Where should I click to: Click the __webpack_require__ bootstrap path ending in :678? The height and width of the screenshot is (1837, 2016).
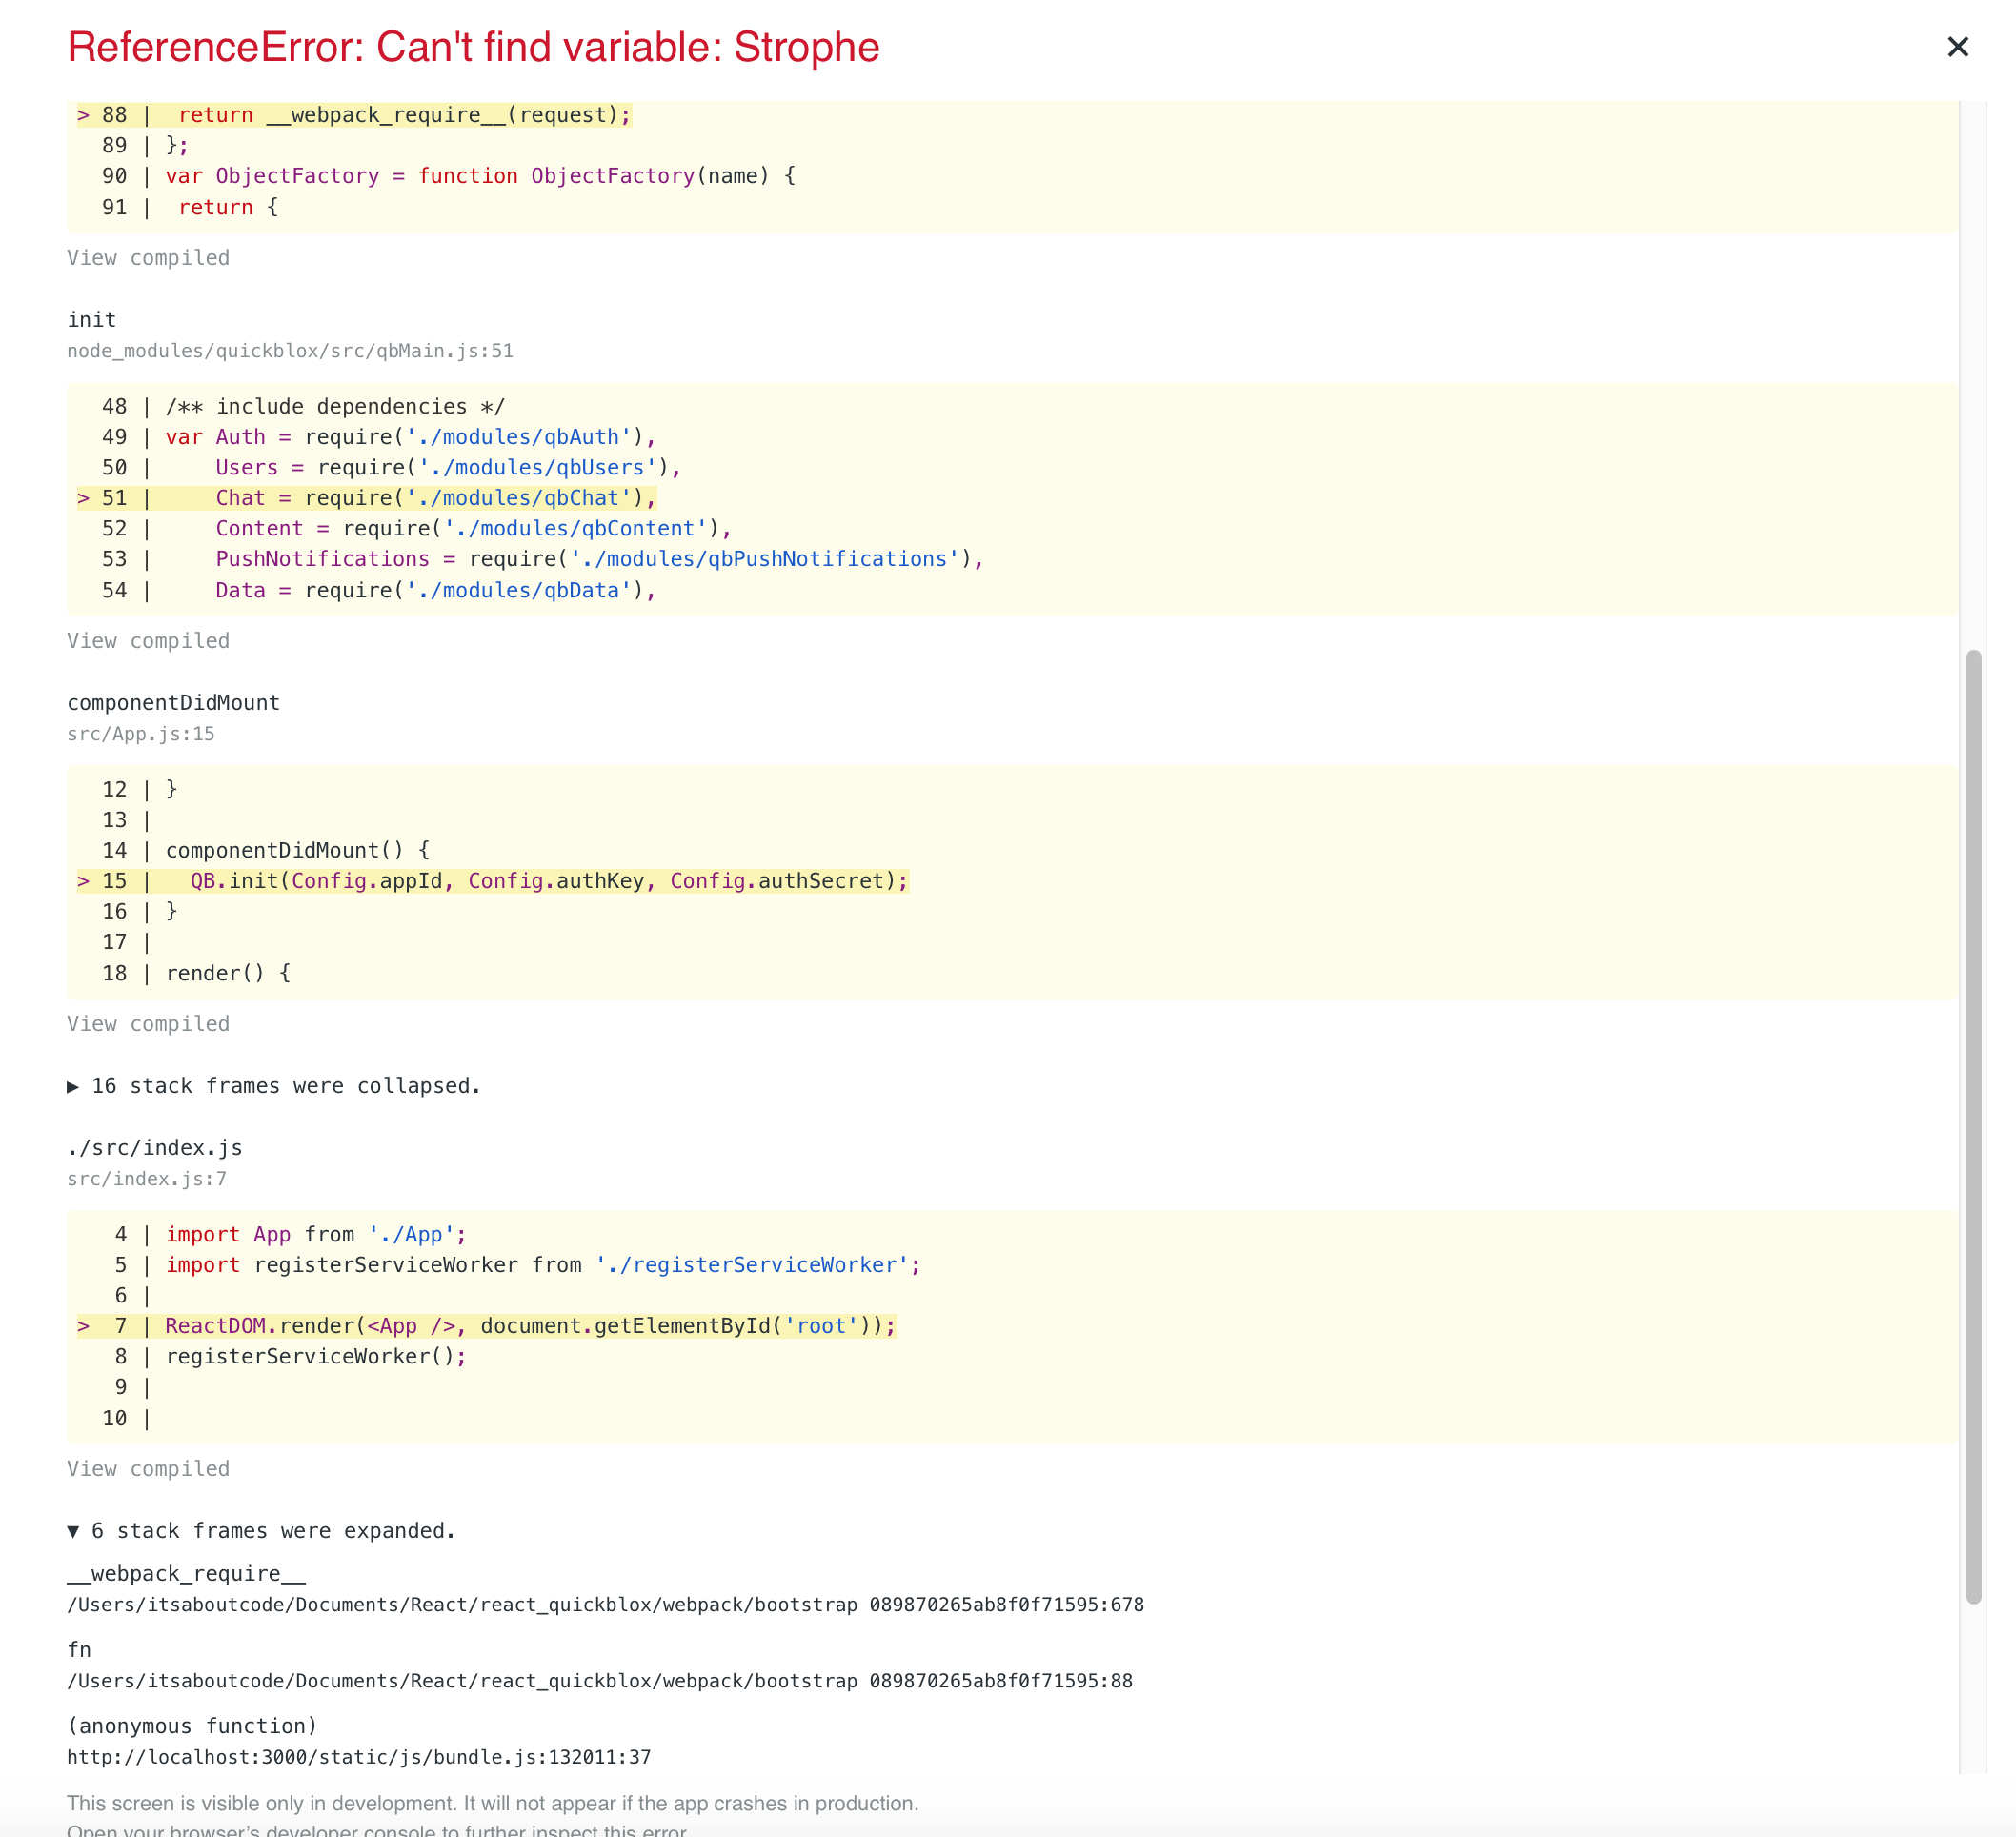(605, 1605)
